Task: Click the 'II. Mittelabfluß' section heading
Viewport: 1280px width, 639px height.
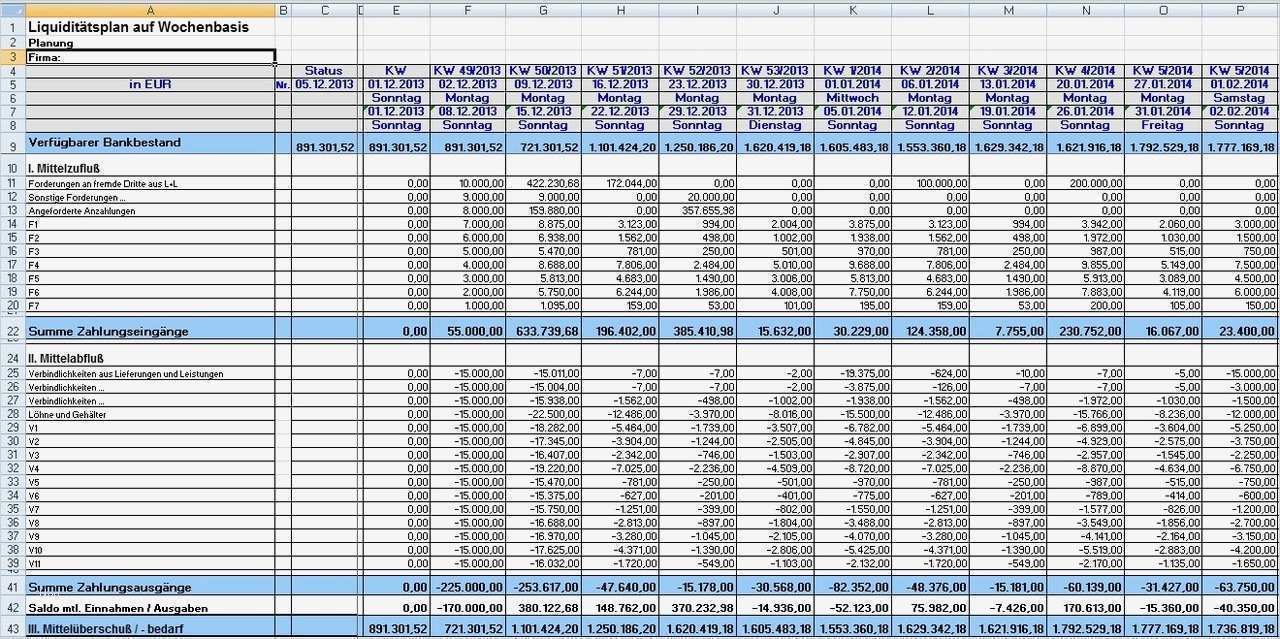Action: point(66,357)
